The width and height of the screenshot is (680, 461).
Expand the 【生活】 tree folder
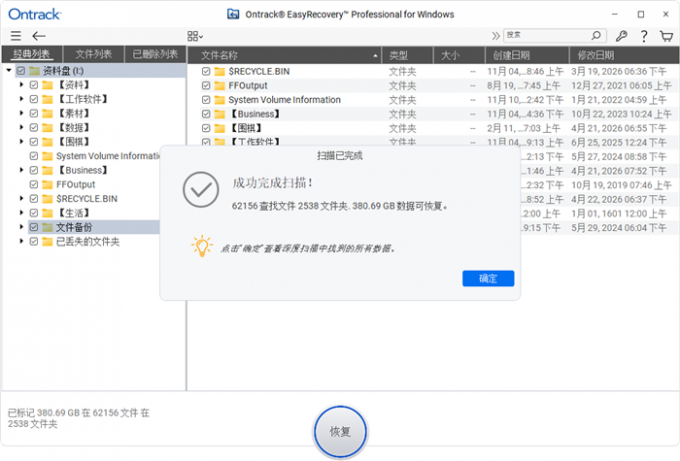pyautogui.click(x=21, y=213)
